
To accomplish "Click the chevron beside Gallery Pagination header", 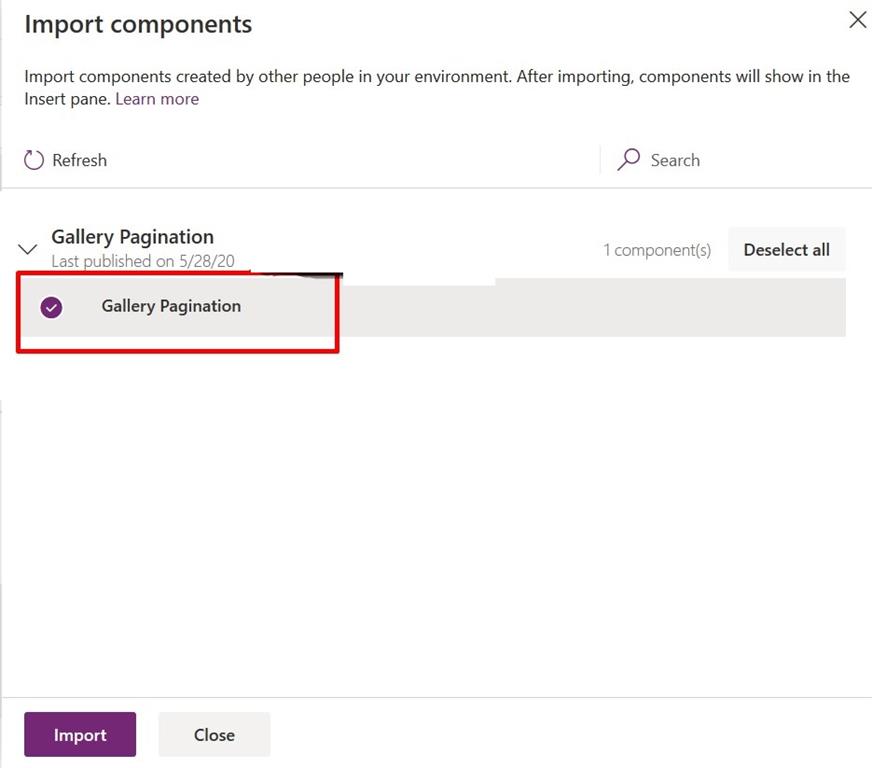I will click(27, 248).
